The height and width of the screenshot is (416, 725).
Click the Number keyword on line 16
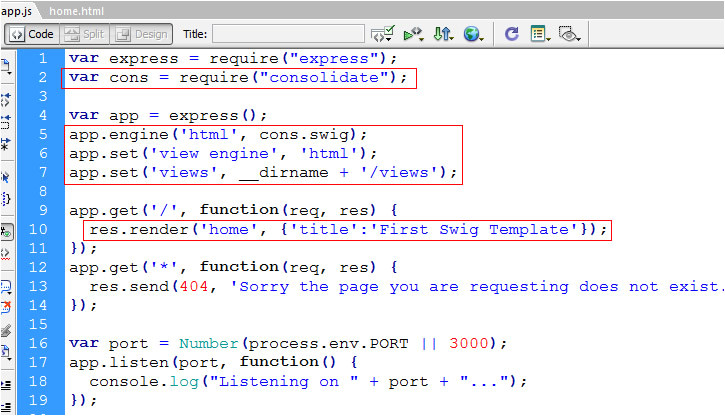click(209, 343)
